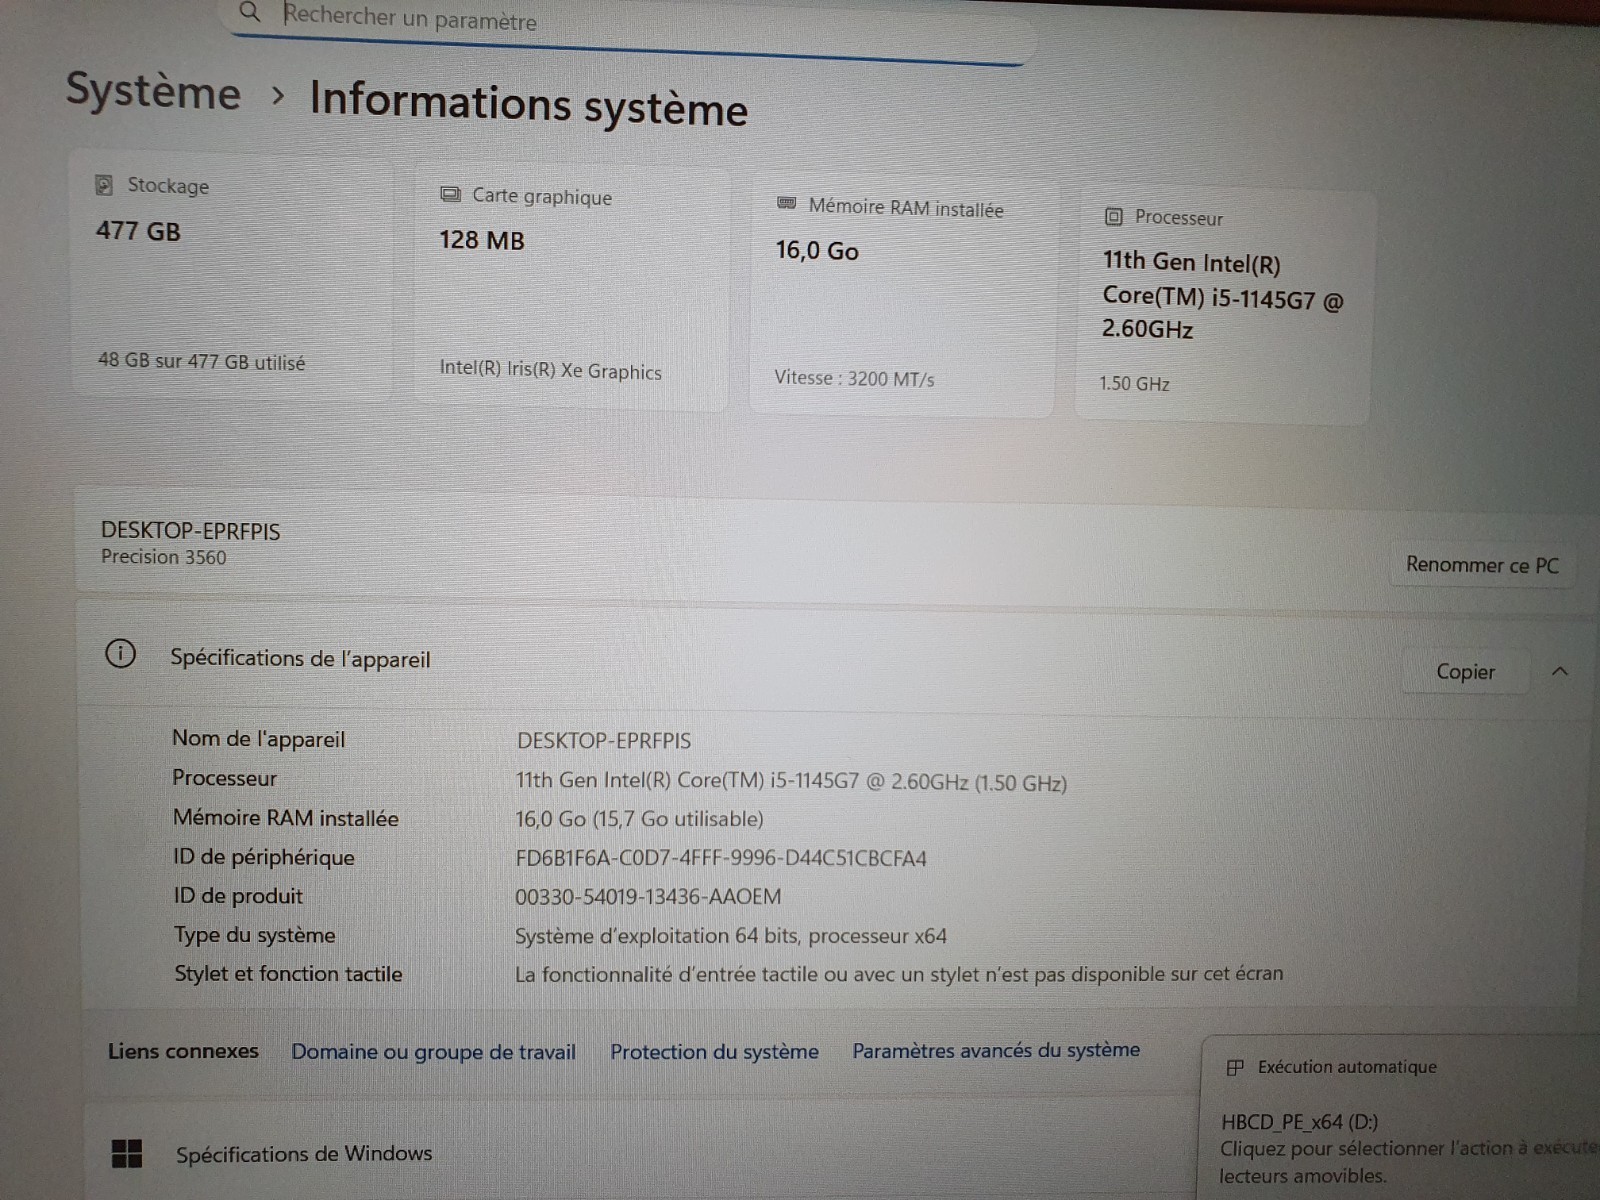Screen dimensions: 1600x1200
Task: Click the Spécifications de Windows header
Action: [x=304, y=1153]
